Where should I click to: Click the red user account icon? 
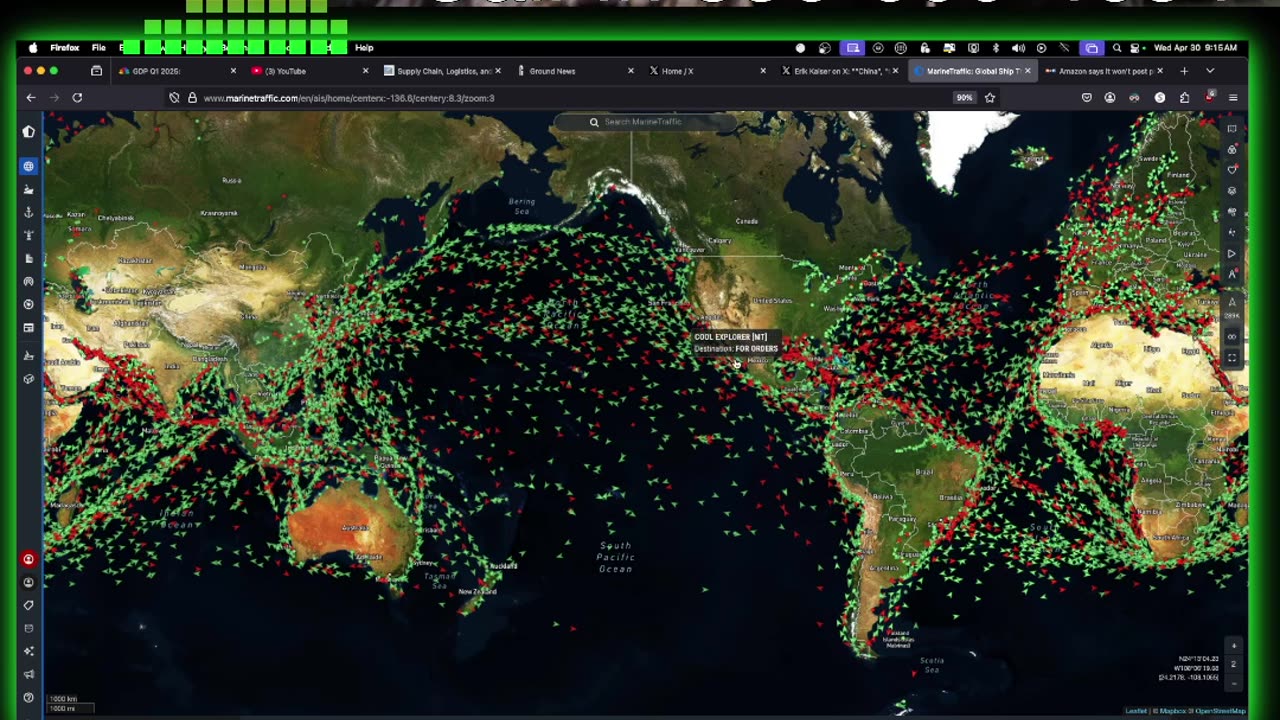pyautogui.click(x=28, y=559)
